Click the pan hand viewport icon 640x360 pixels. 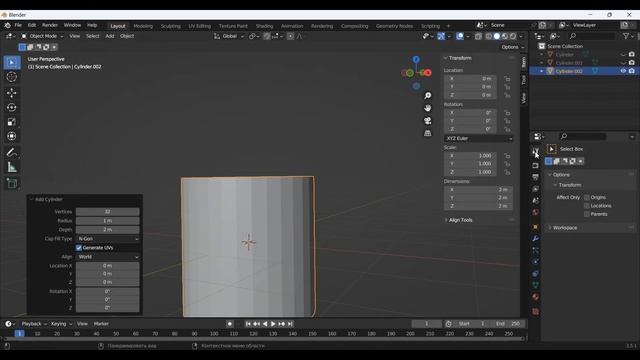pyautogui.click(x=427, y=108)
